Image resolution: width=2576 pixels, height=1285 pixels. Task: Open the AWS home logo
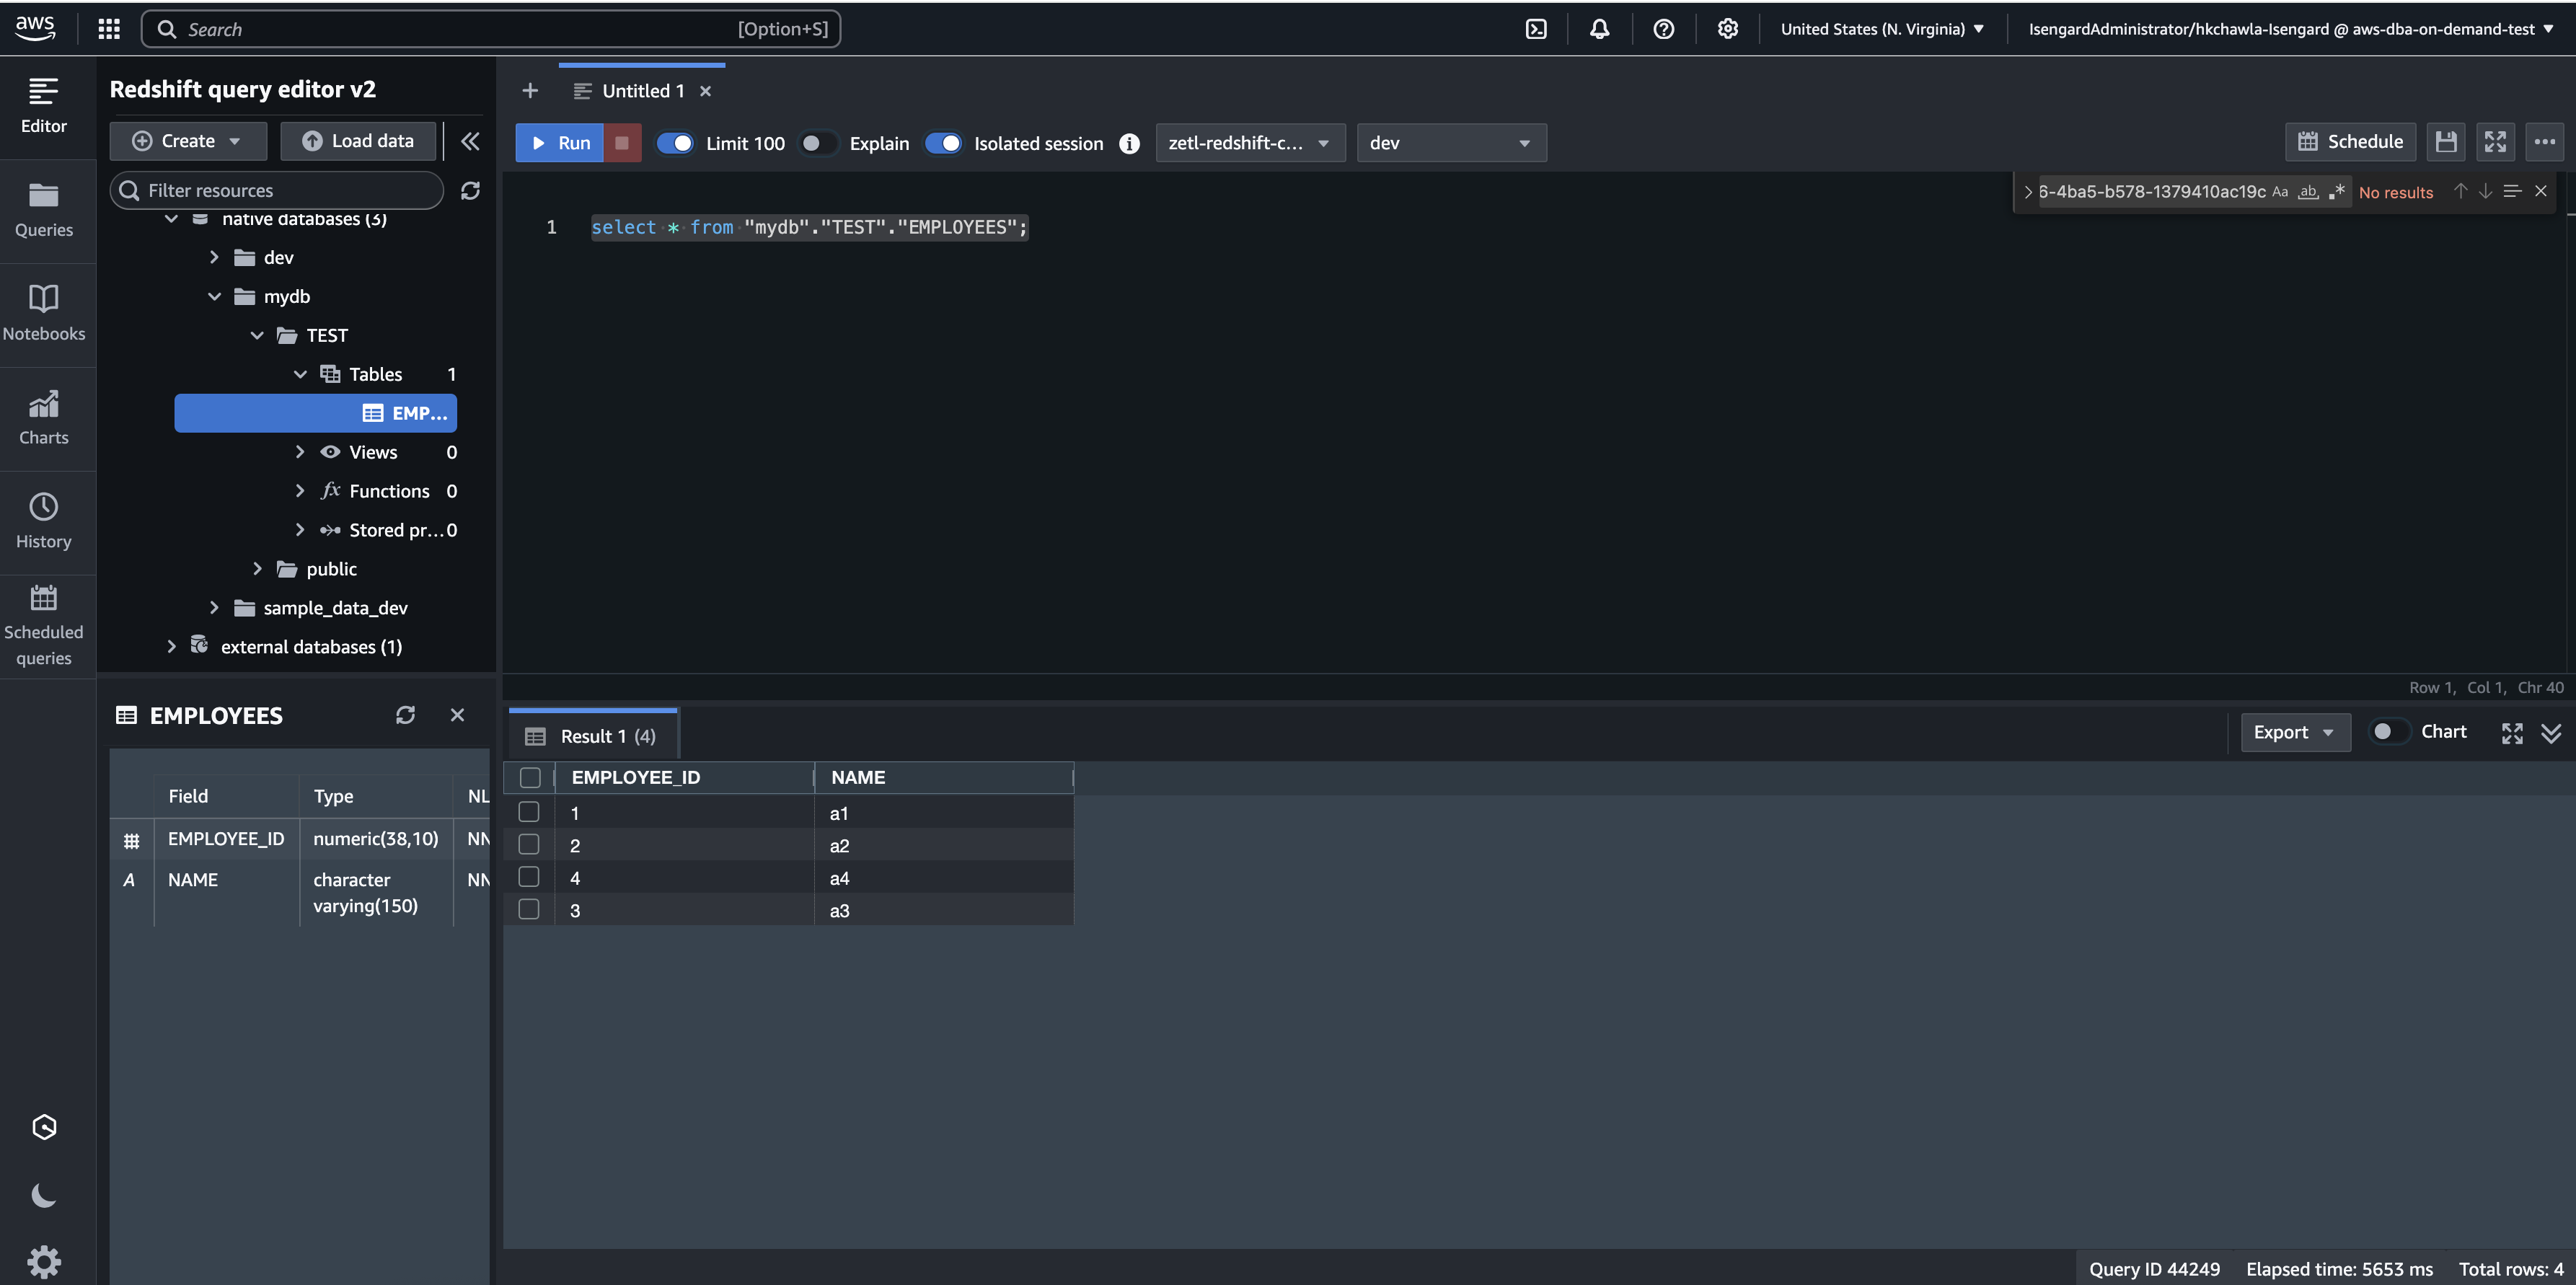[x=35, y=28]
